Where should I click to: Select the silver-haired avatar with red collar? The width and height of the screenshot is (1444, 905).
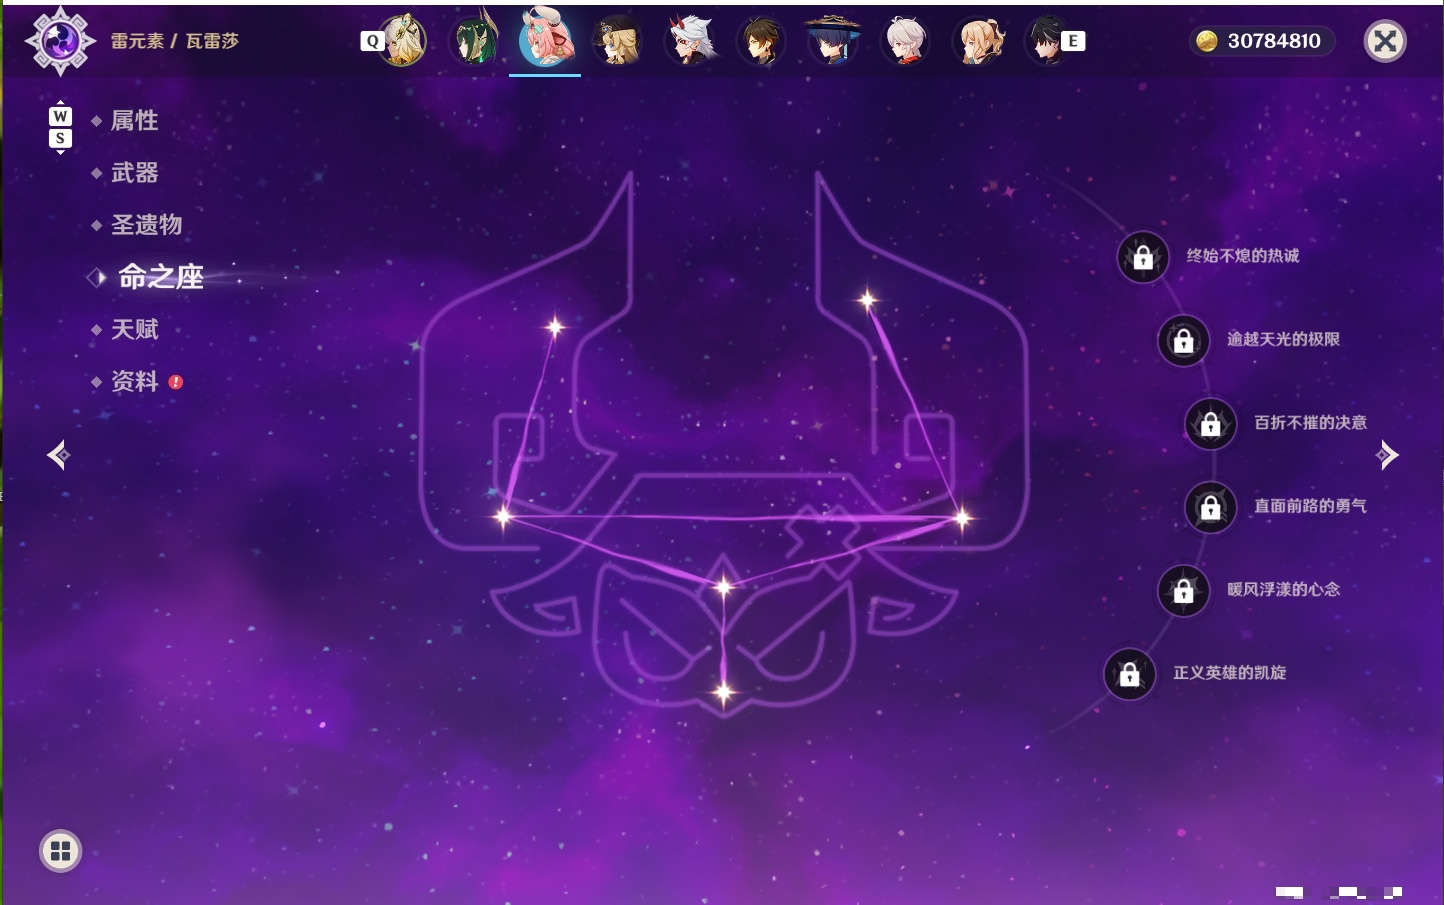click(x=906, y=40)
